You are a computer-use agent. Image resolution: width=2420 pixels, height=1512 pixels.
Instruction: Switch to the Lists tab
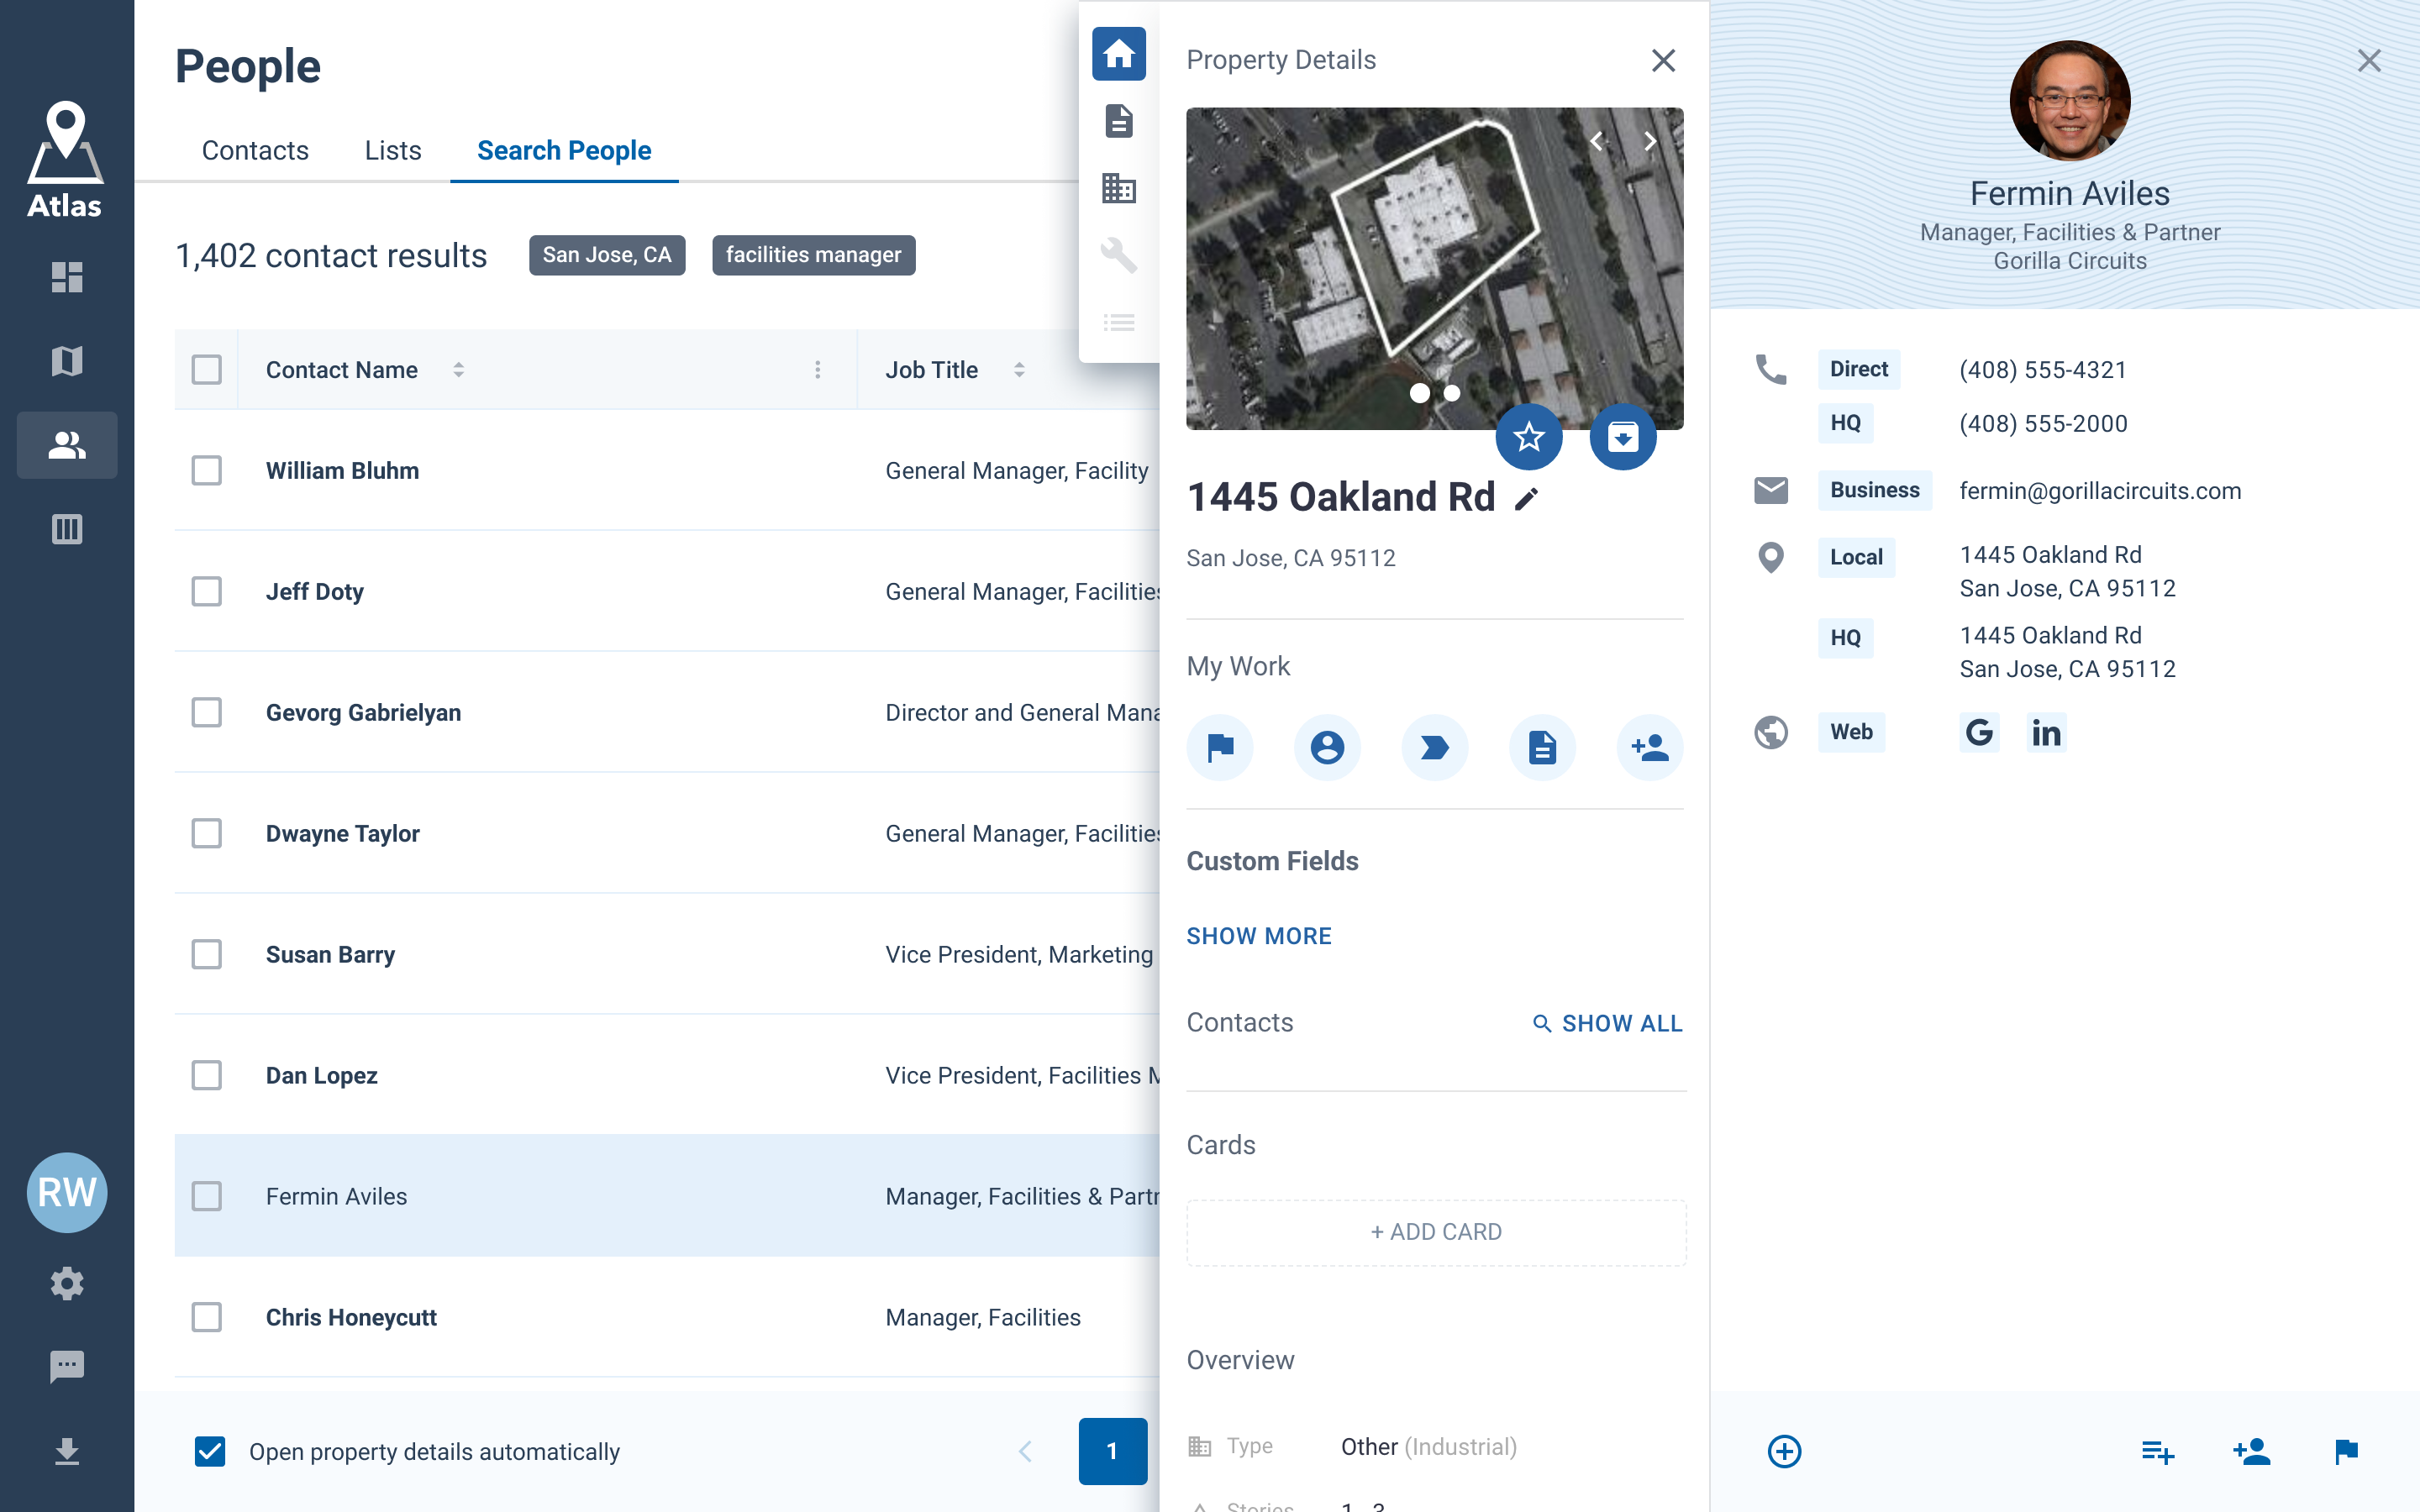[393, 150]
